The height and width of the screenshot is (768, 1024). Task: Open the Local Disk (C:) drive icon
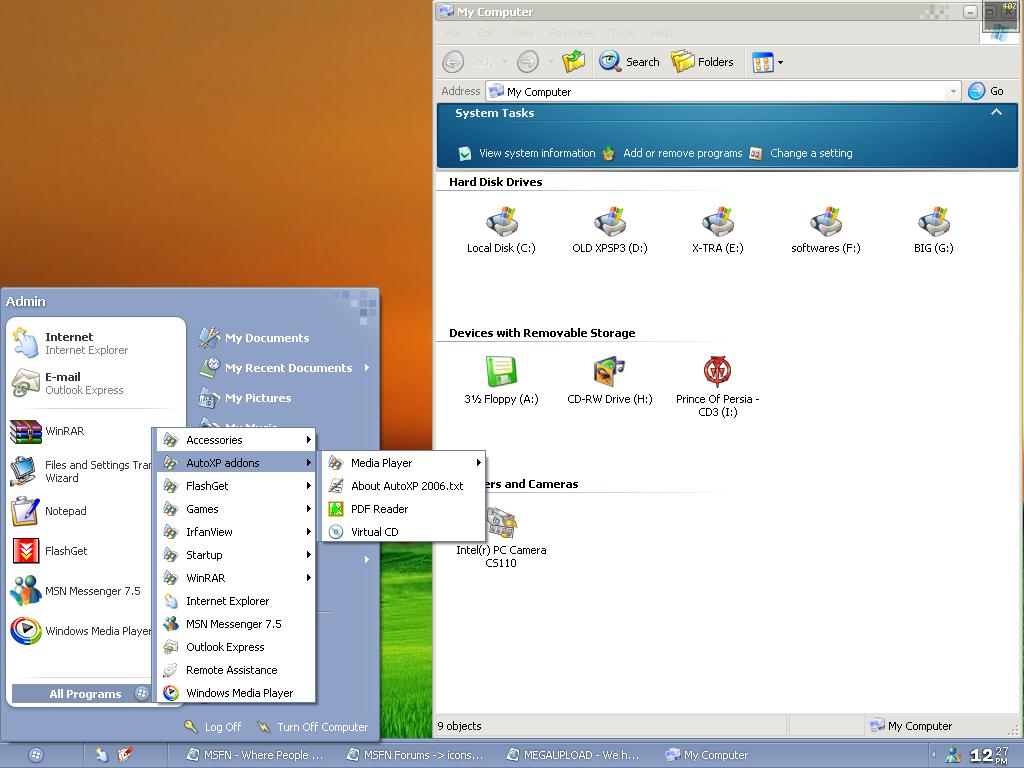[x=502, y=222]
